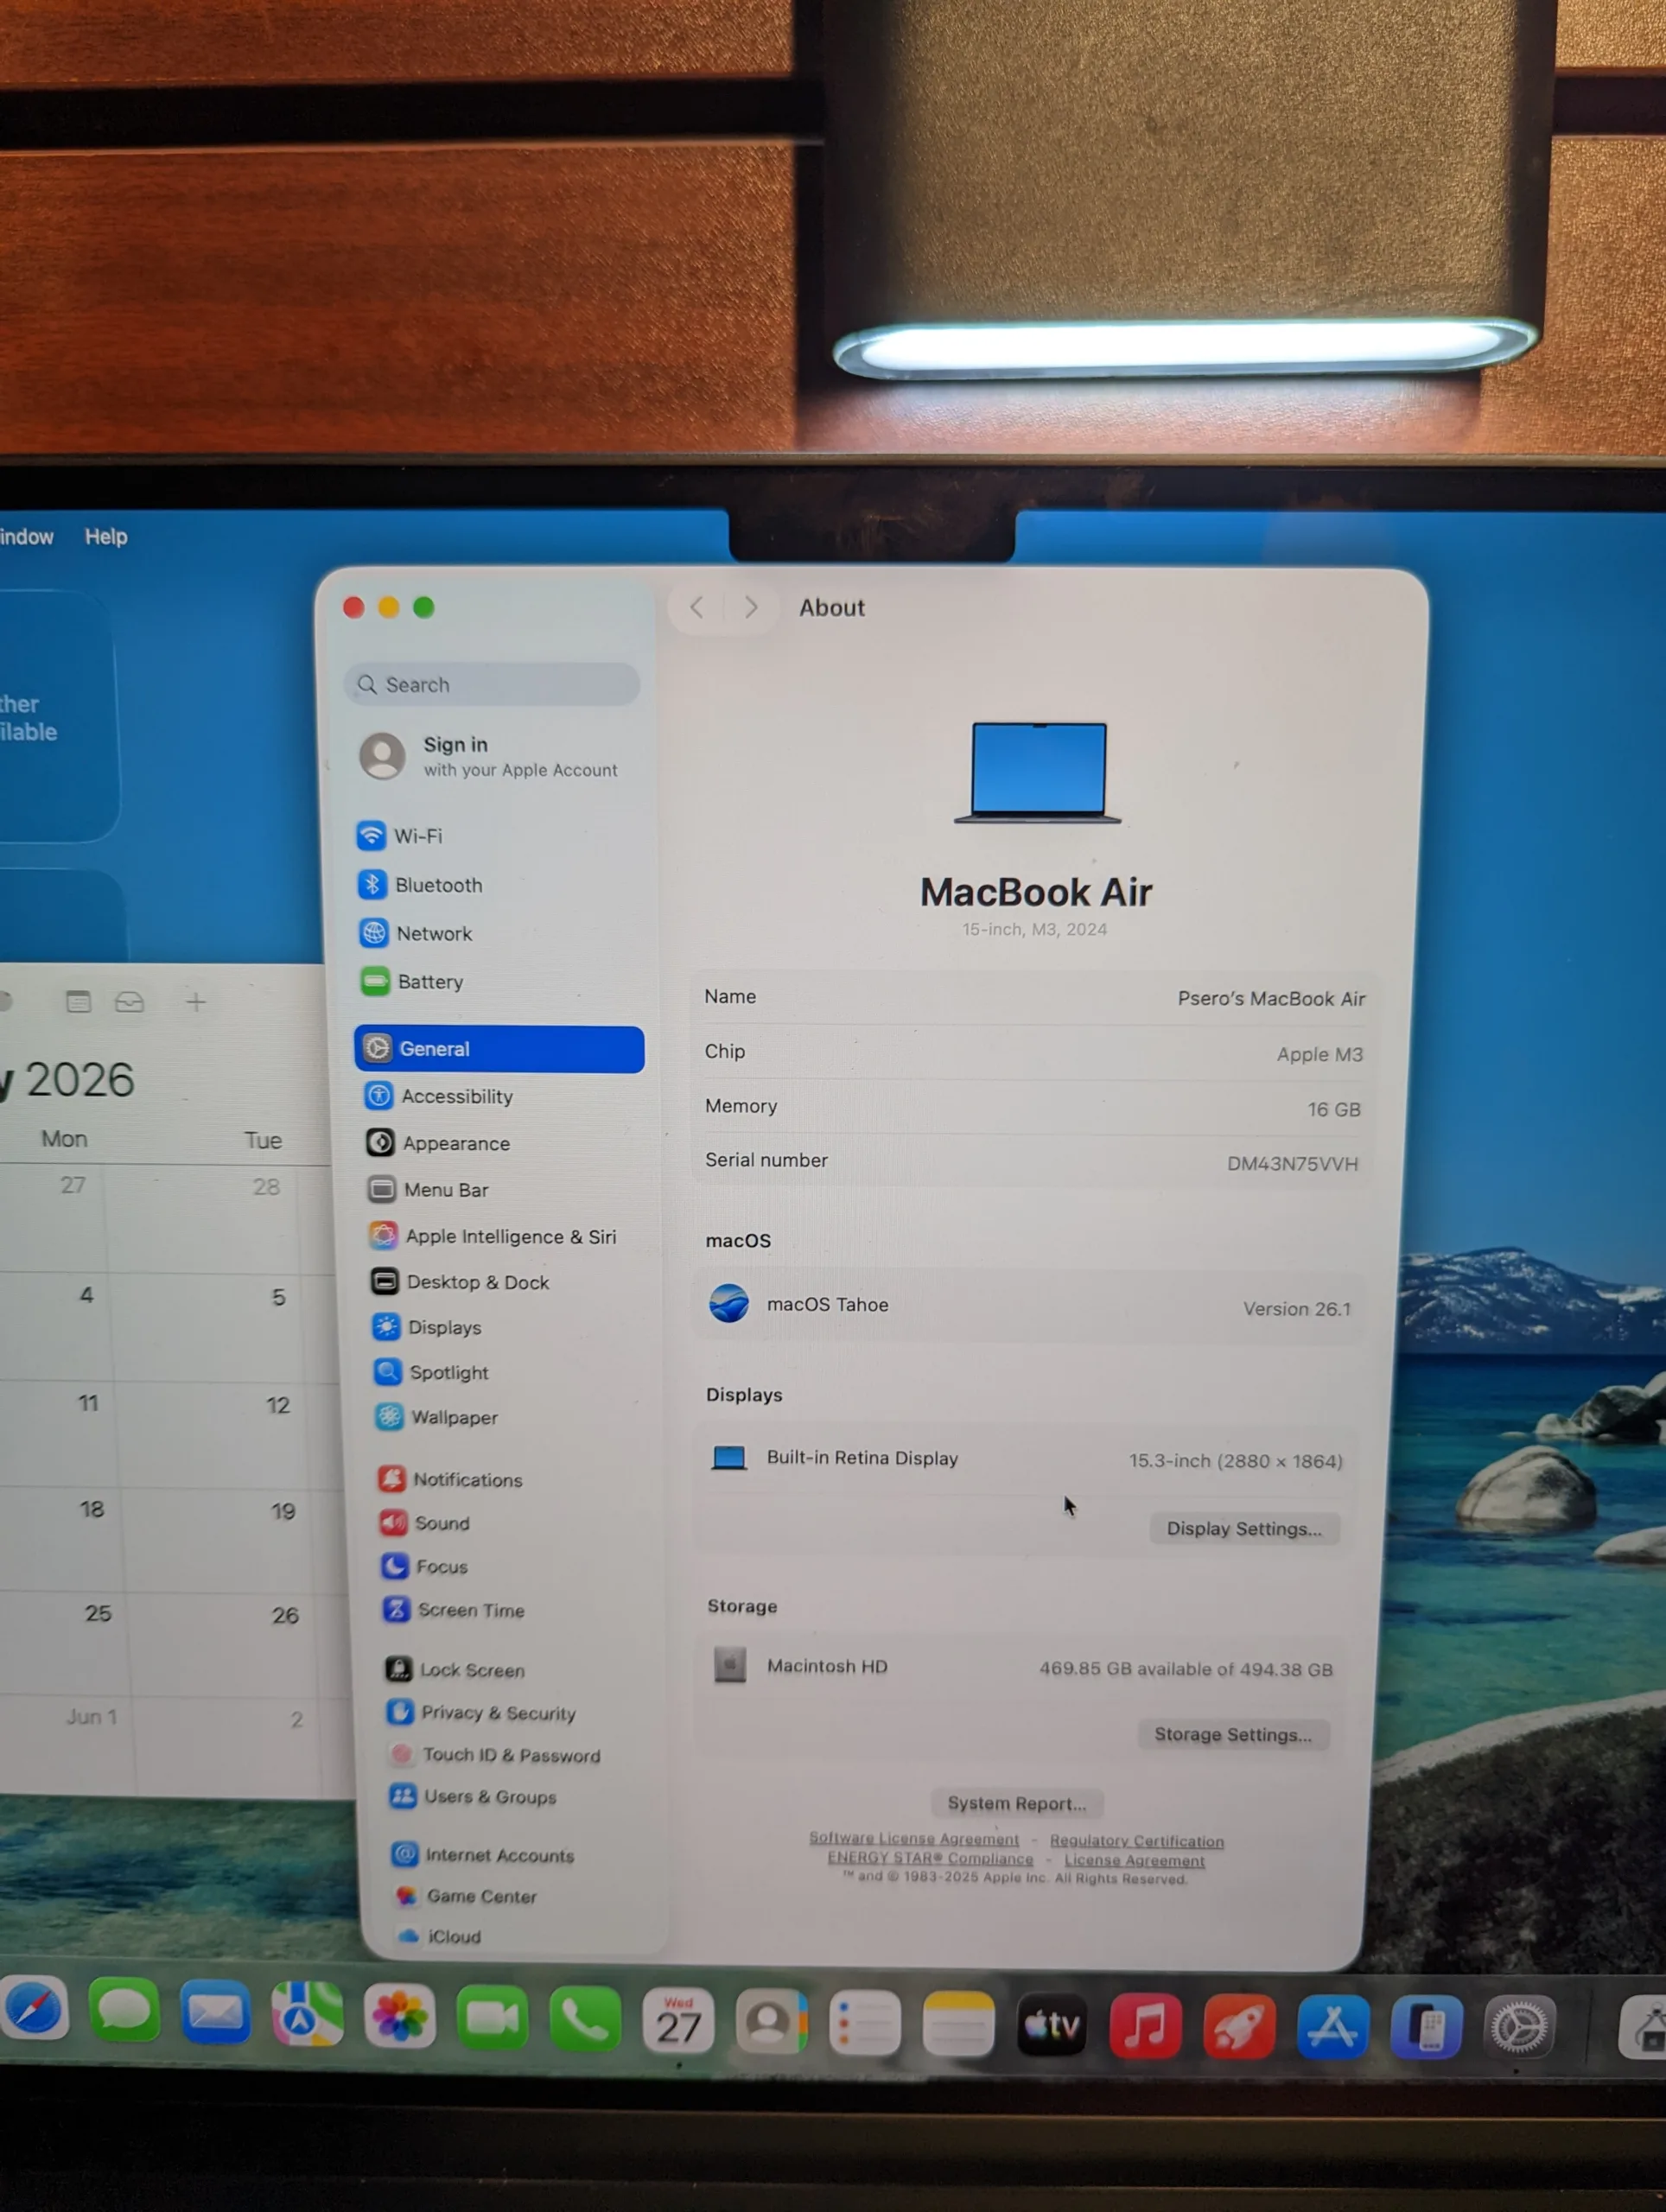This screenshot has height=2212, width=1666.
Task: Launch iPhone Mirroring from the Dock
Action: coord(1427,2028)
